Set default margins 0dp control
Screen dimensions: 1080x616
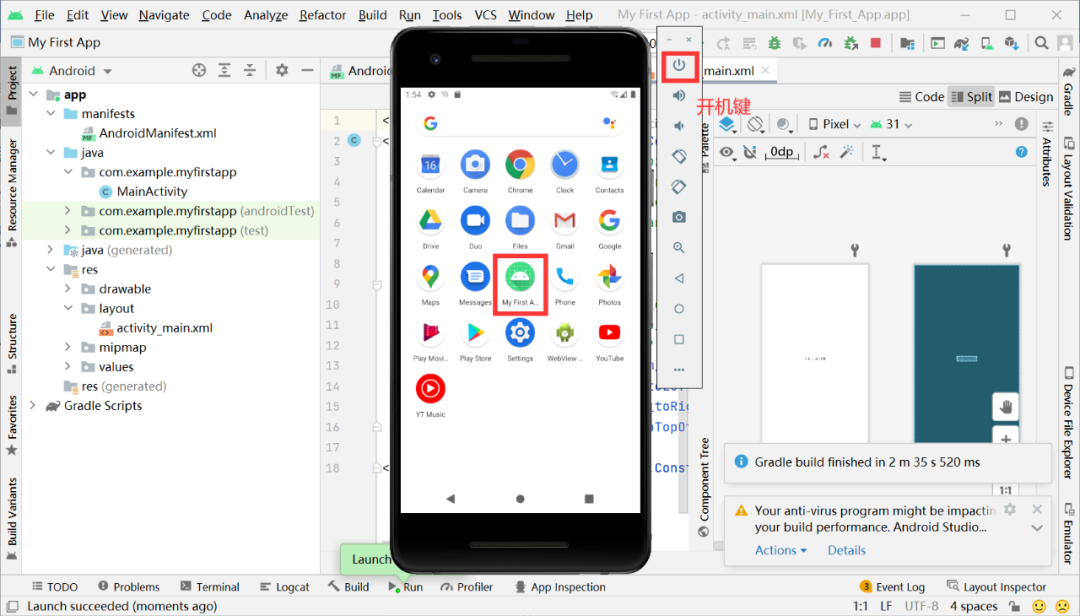782,152
